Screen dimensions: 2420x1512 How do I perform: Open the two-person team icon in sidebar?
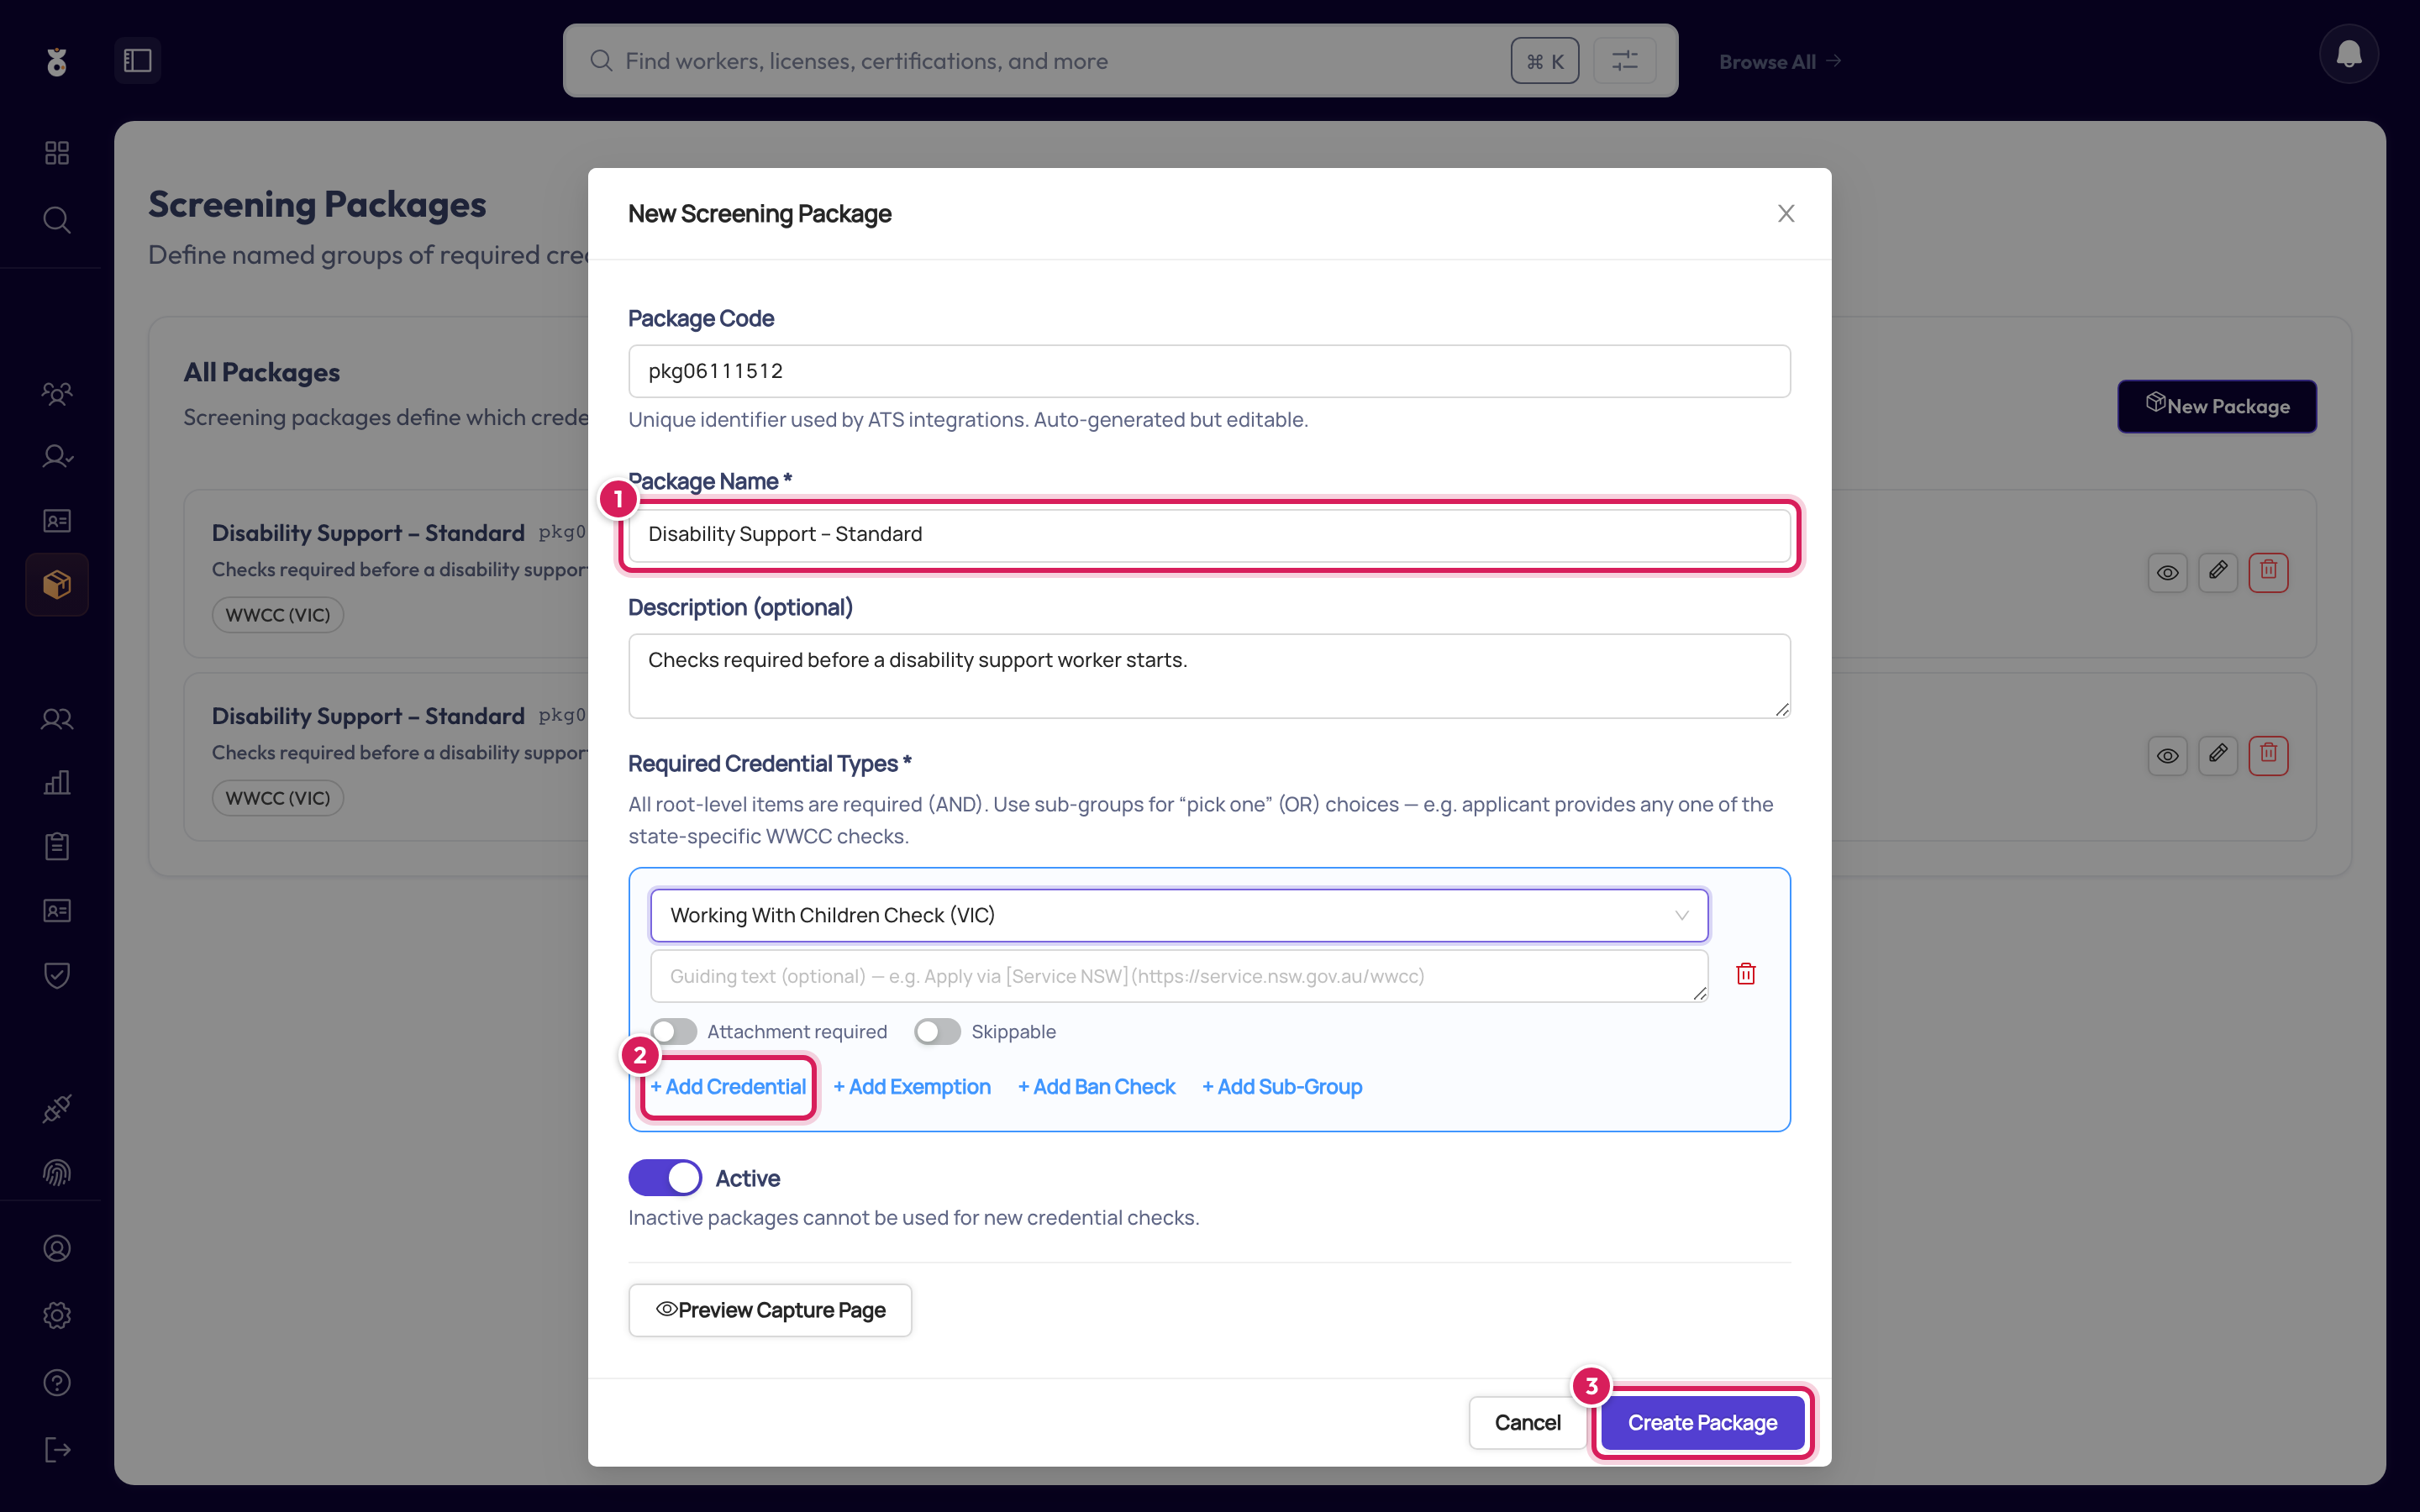(57, 719)
